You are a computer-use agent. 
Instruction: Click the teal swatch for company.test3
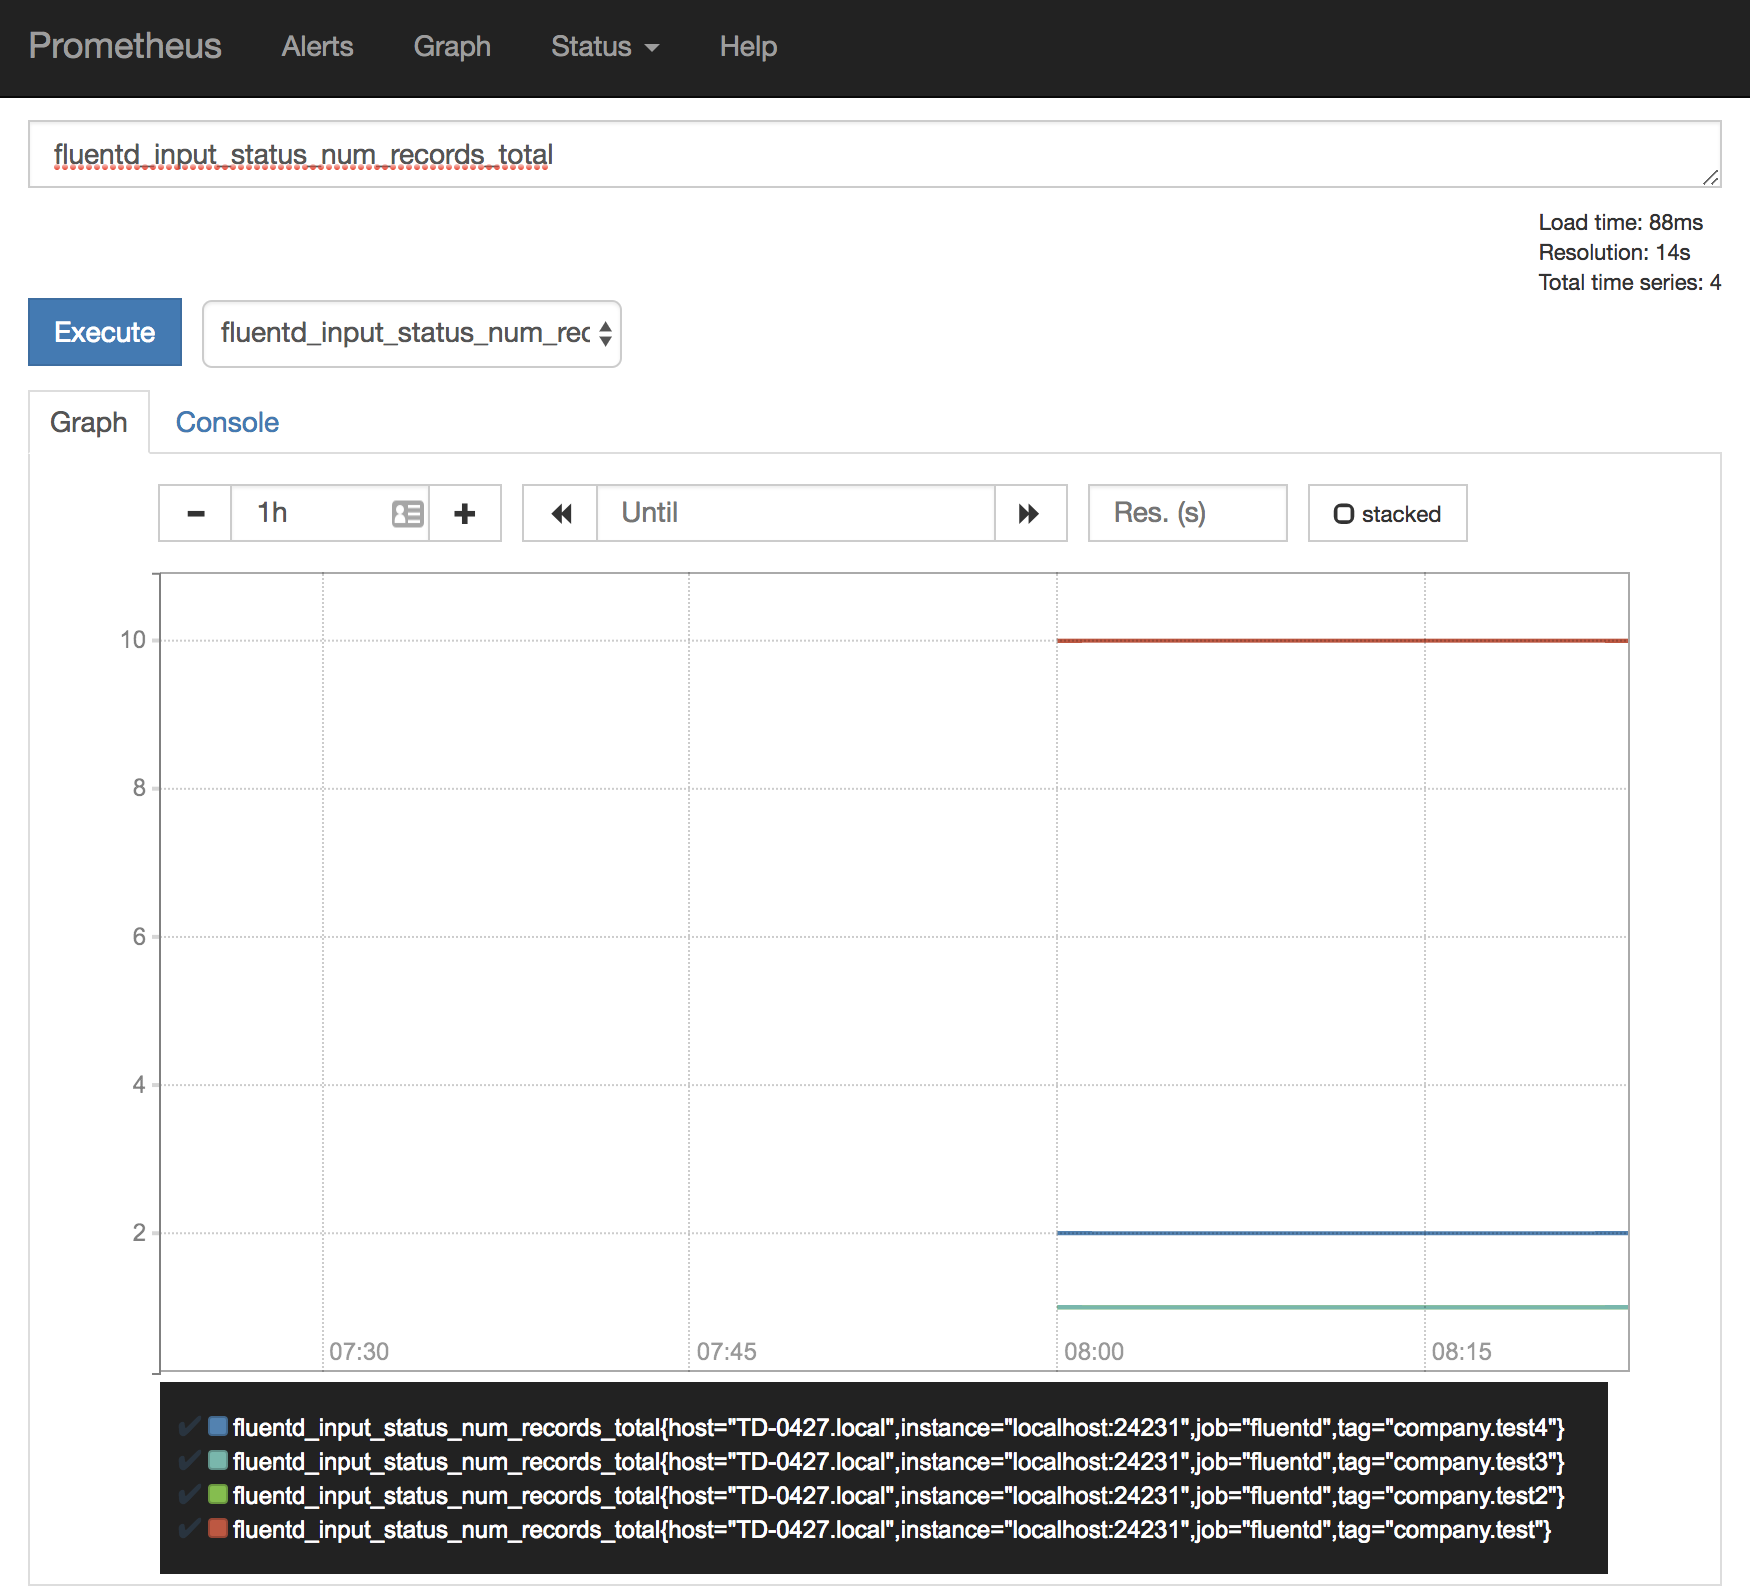(x=218, y=1460)
